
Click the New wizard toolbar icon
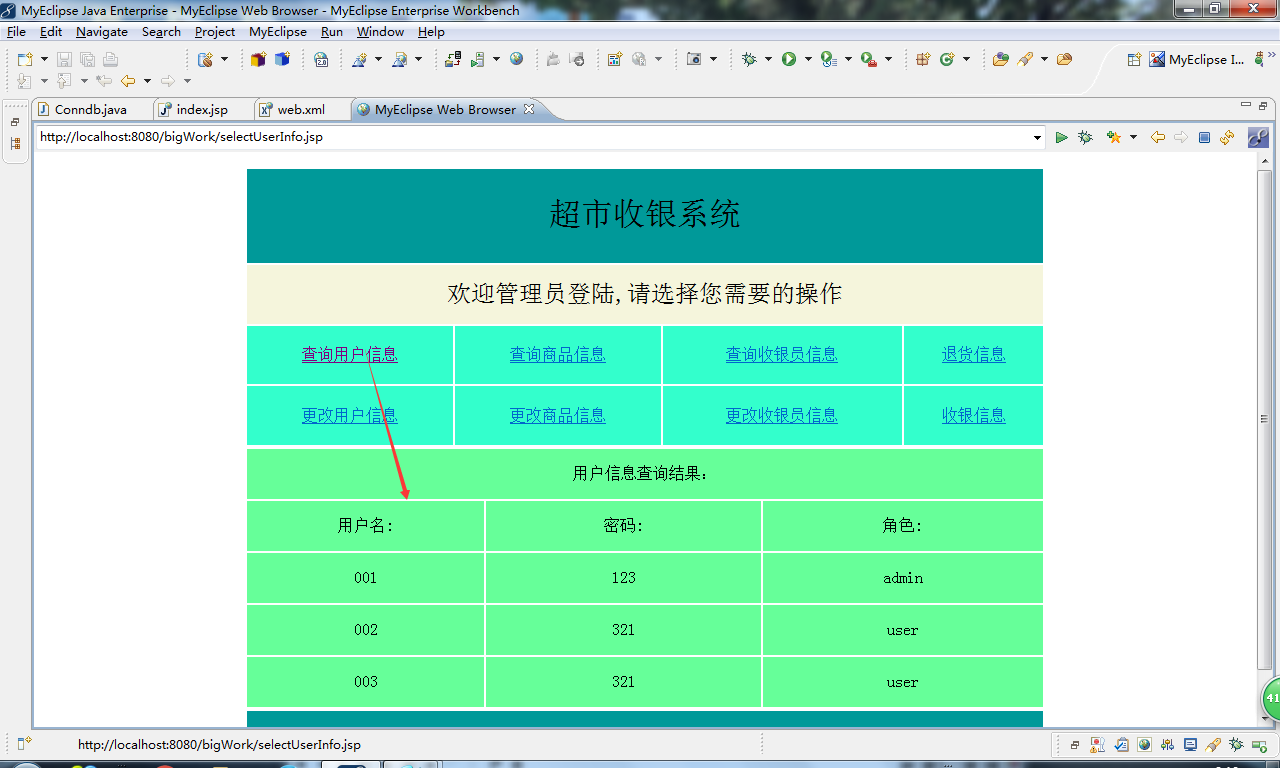click(26, 60)
